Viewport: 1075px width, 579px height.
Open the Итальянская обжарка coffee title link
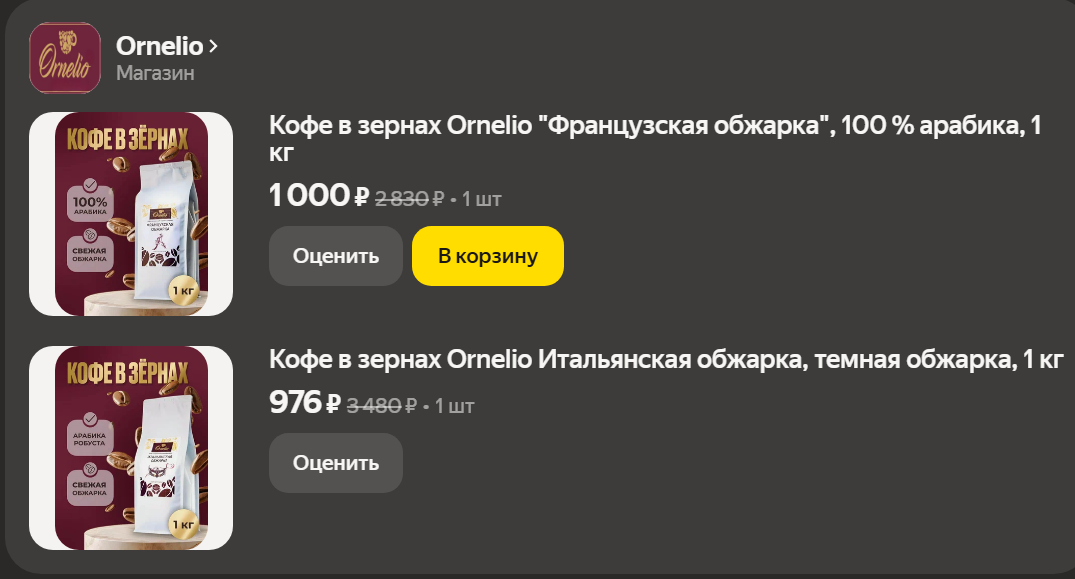coord(666,359)
